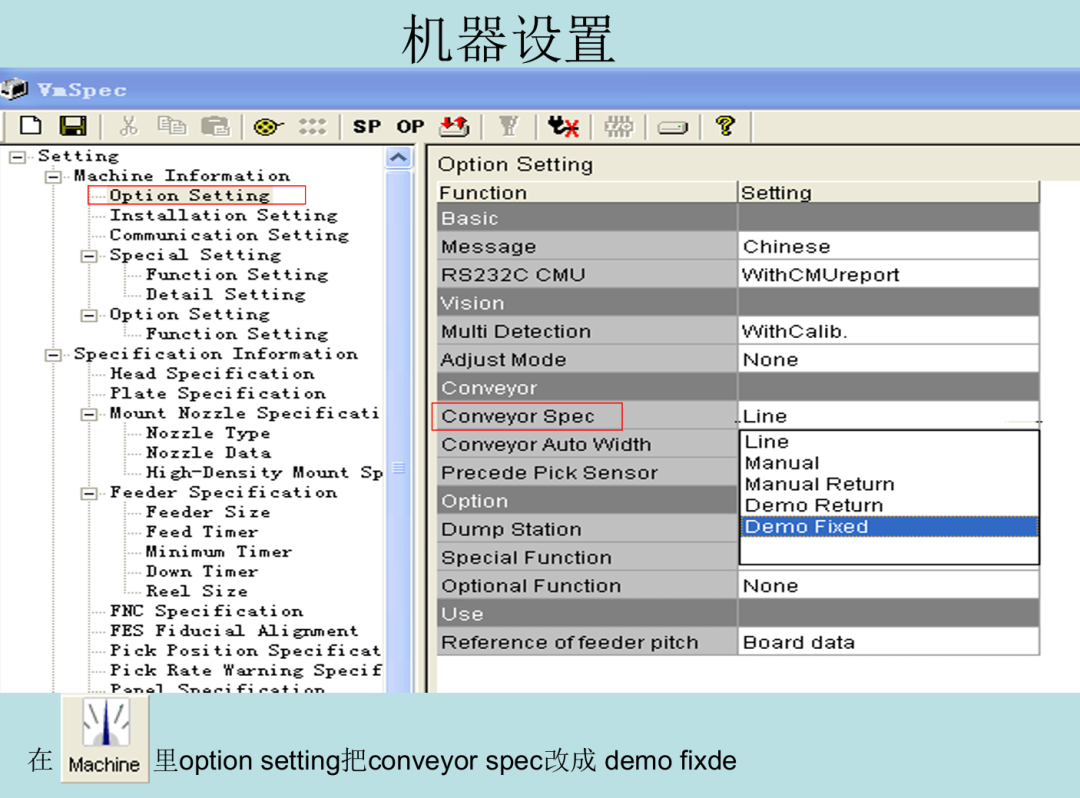Select Option Setting under Machine Information
The image size is (1080, 798).
(x=189, y=196)
